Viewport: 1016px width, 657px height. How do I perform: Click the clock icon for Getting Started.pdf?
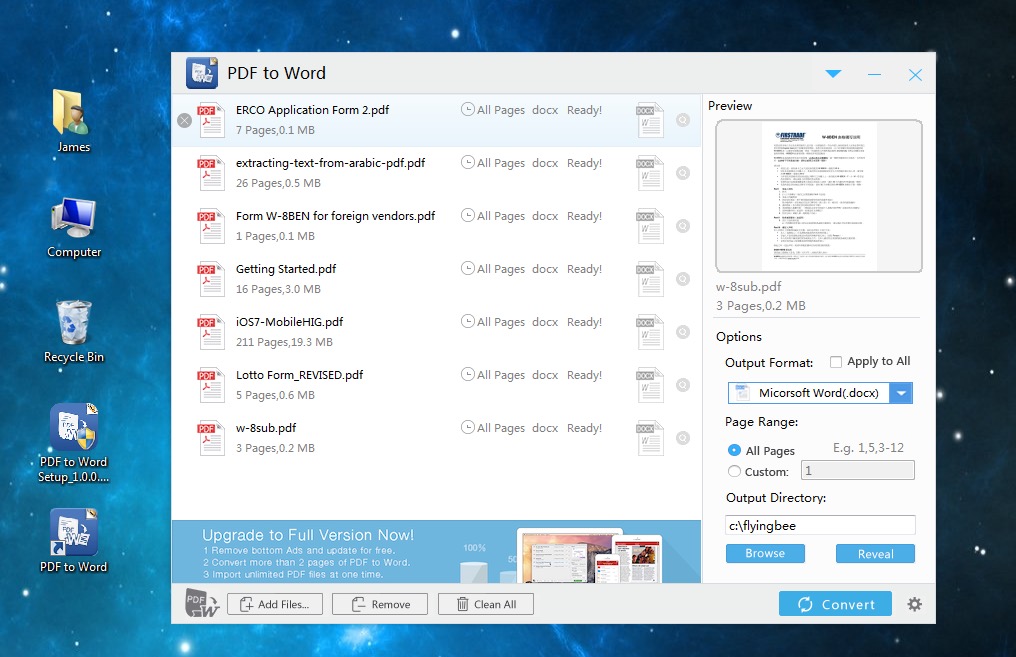click(467, 268)
